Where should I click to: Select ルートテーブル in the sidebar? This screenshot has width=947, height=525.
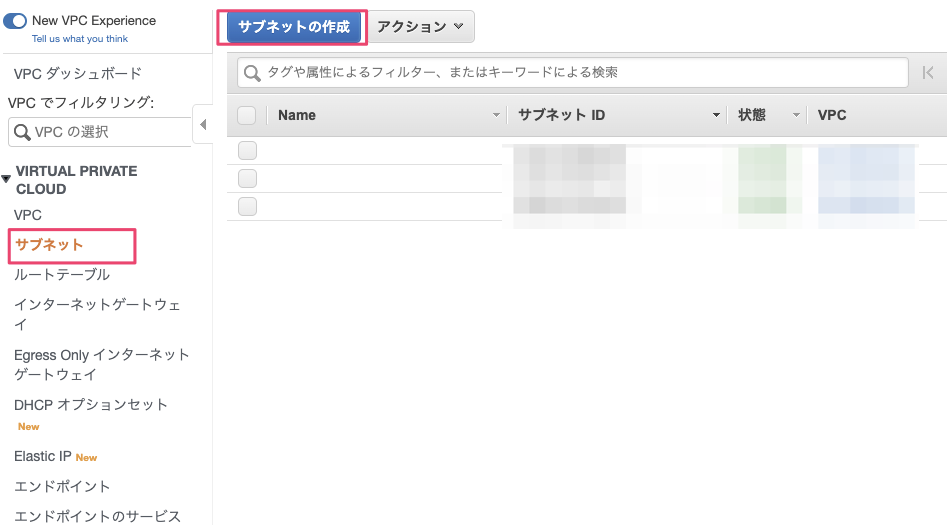tap(62, 274)
